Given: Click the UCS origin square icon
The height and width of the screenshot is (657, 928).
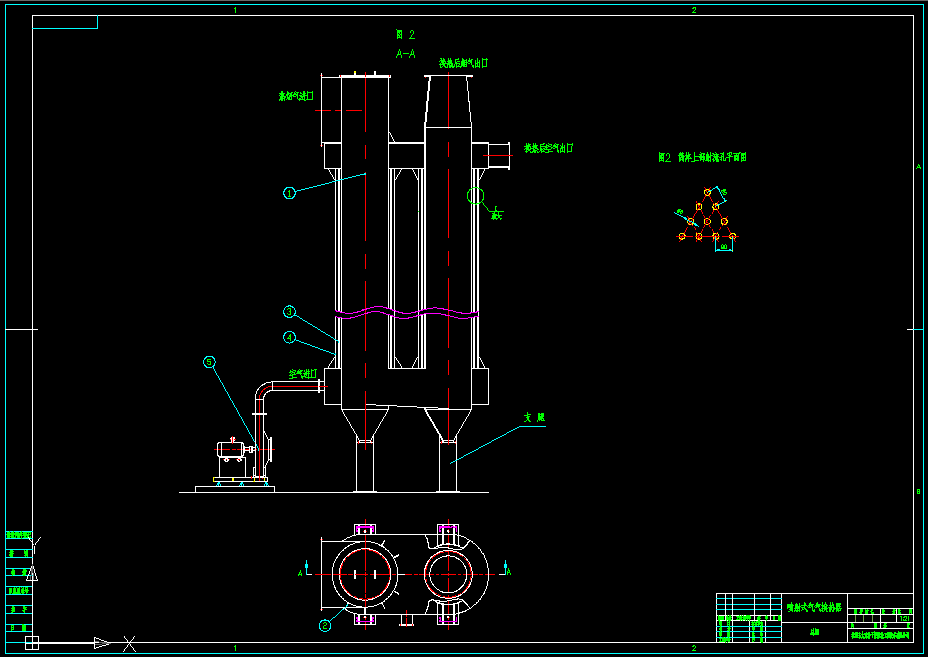Looking at the screenshot, I should coord(31,642).
